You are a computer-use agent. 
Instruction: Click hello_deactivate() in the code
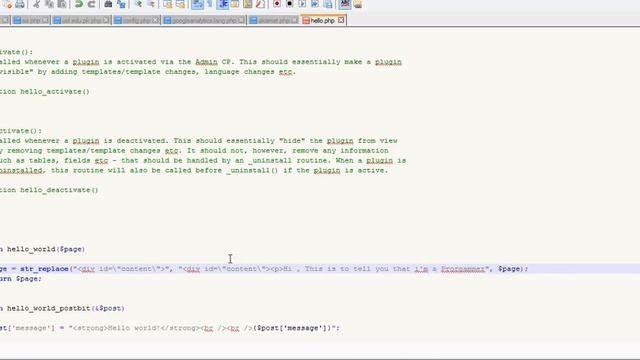(x=59, y=190)
